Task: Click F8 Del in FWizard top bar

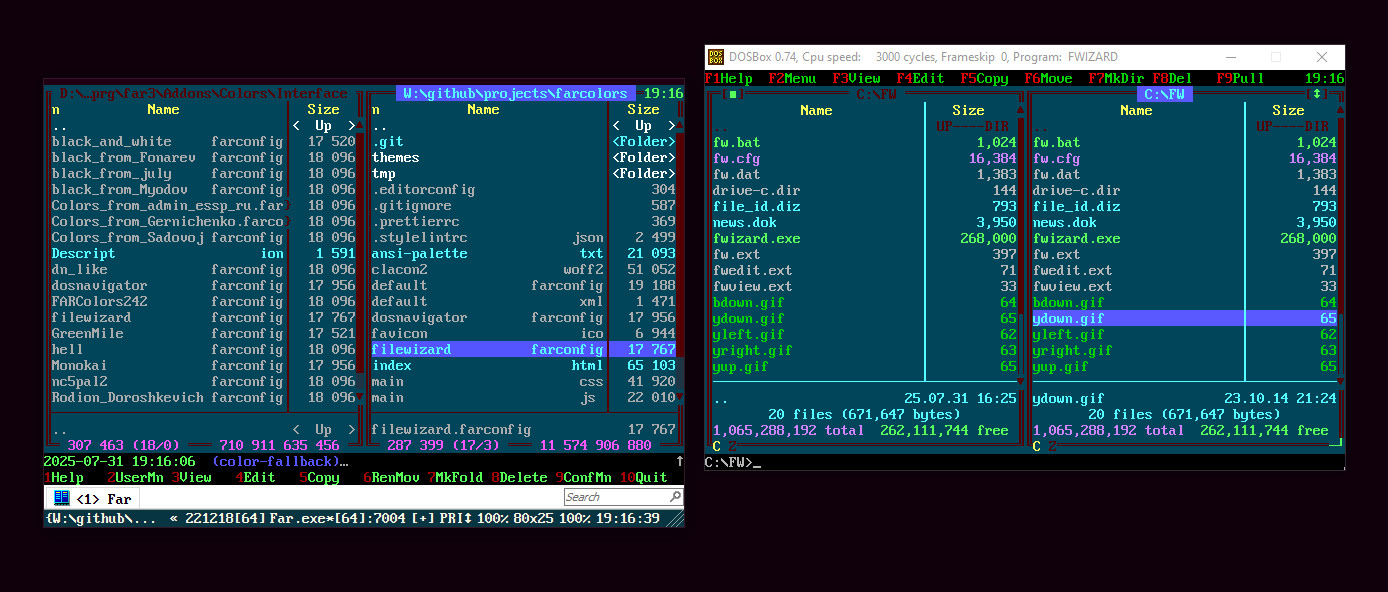Action: coord(1172,78)
